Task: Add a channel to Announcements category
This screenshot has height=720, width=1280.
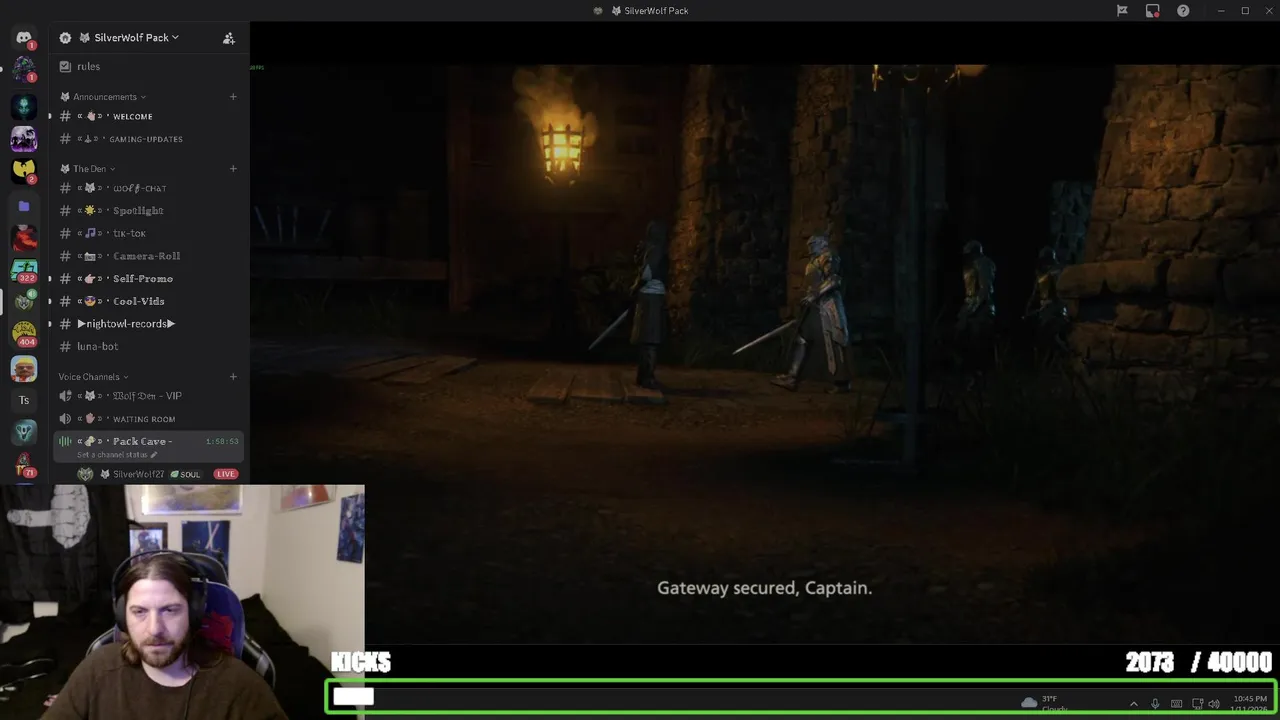Action: (x=233, y=97)
